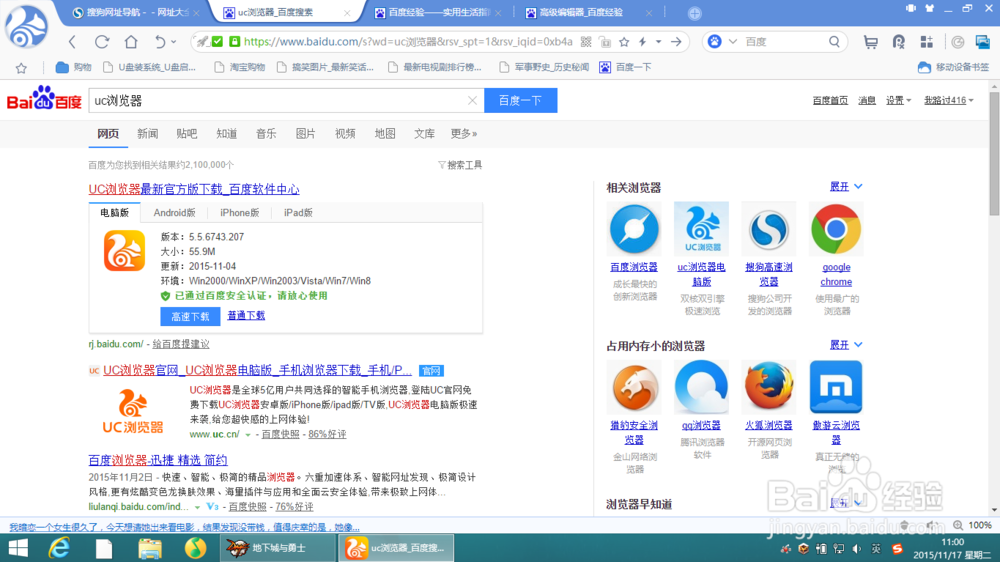Open dropdown arrow beside the undo icon
The image size is (1000, 562).
pos(173,42)
